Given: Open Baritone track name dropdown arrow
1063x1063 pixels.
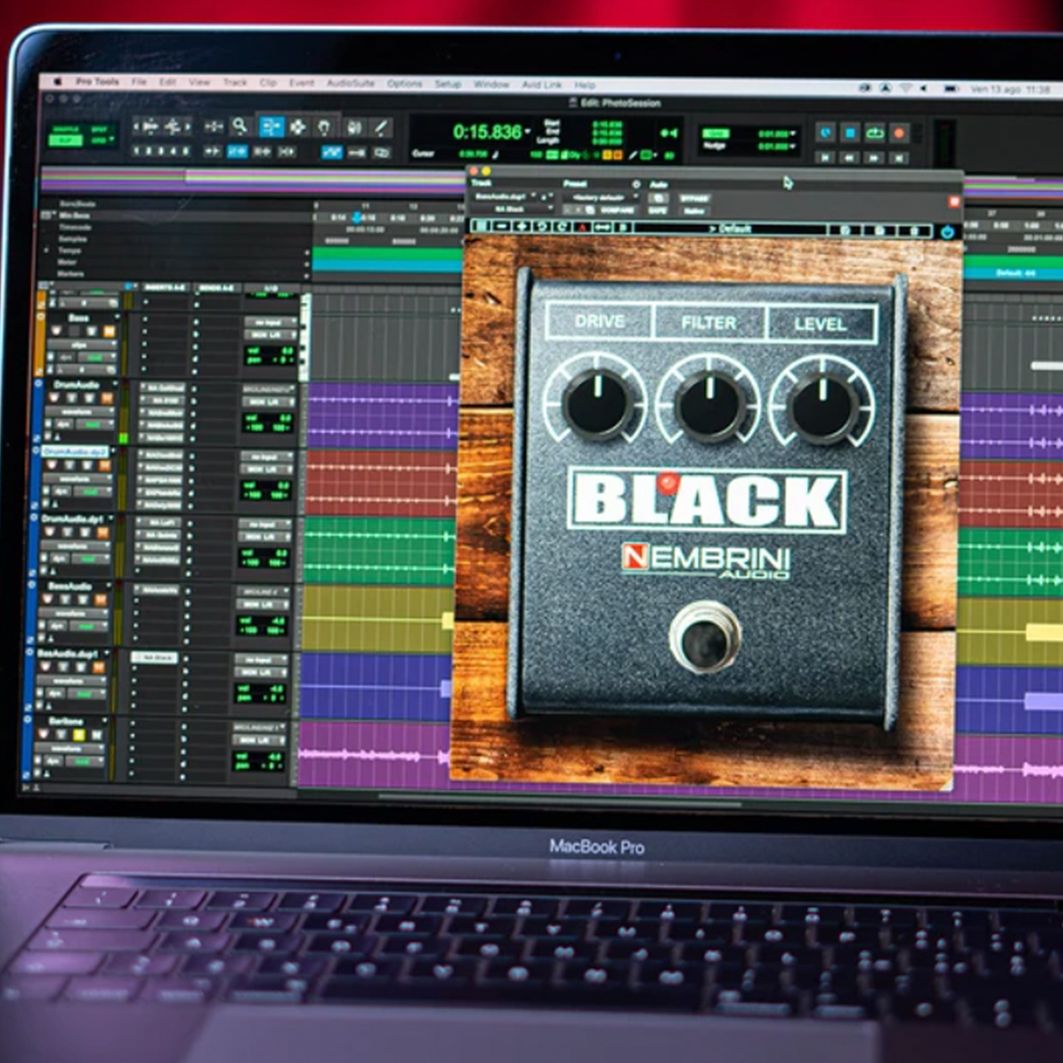Looking at the screenshot, I should click(104, 721).
